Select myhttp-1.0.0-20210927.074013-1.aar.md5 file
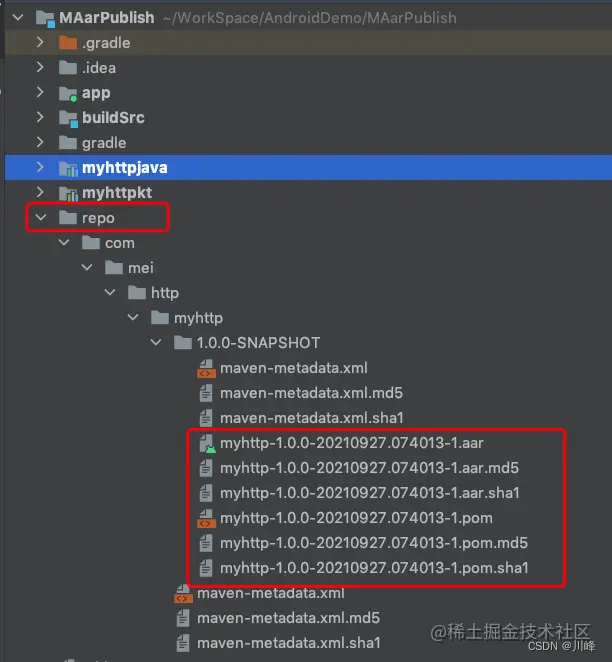Image resolution: width=612 pixels, height=662 pixels. coord(369,468)
